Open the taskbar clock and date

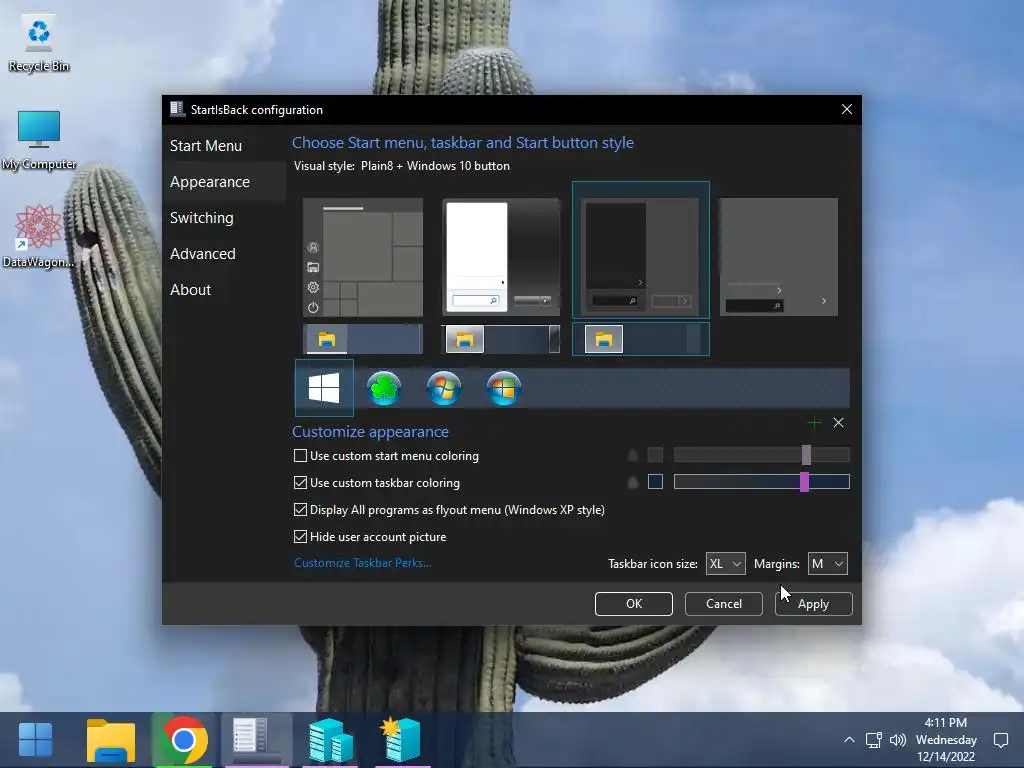946,740
